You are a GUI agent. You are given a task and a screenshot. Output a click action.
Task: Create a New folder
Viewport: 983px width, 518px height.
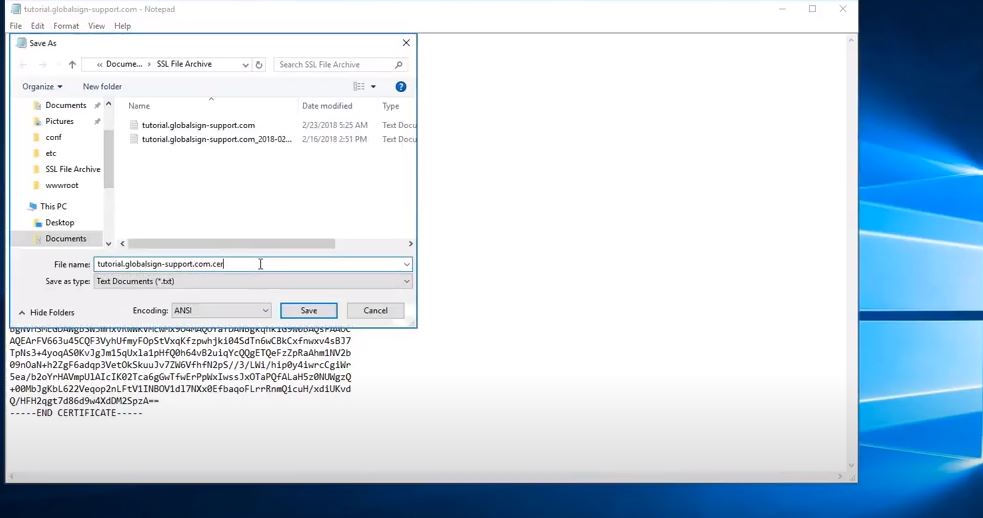coord(102,87)
